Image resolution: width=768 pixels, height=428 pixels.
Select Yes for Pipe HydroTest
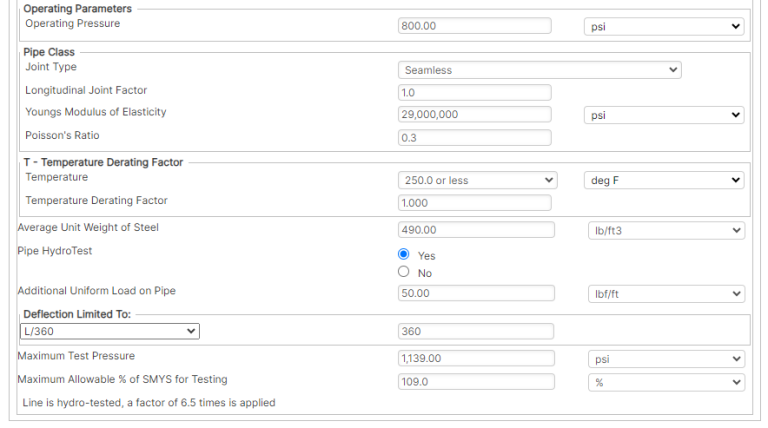[x=404, y=255]
